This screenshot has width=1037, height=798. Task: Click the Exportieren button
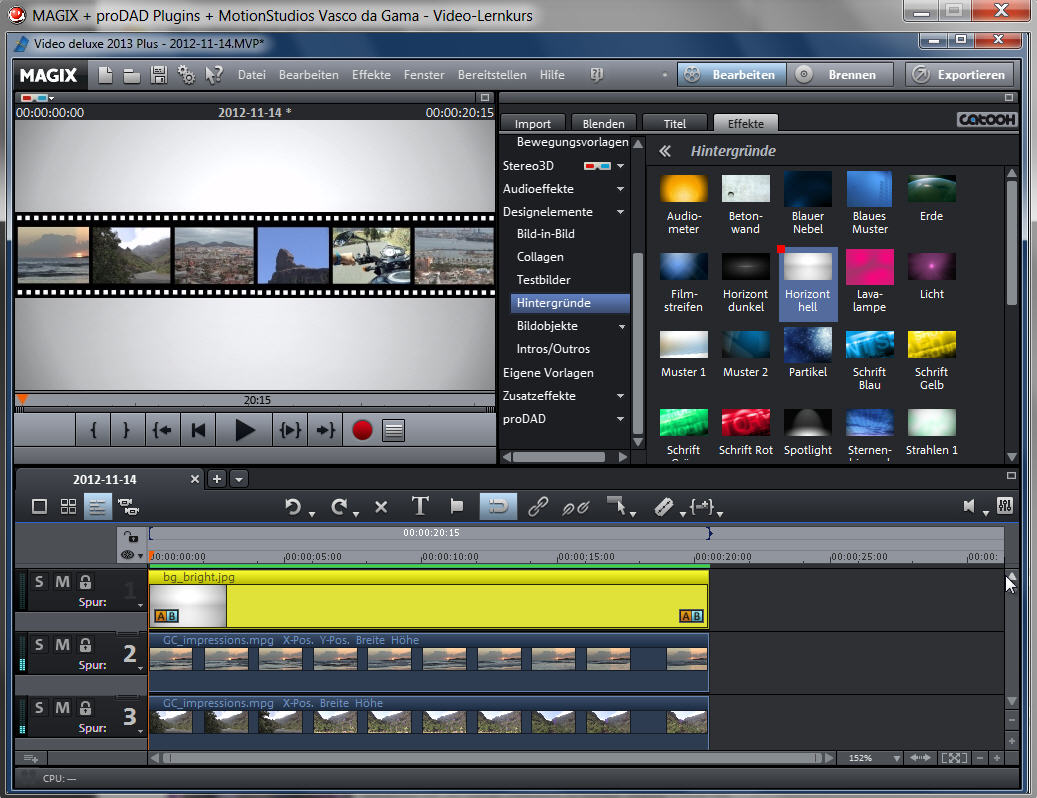pyautogui.click(x=960, y=75)
